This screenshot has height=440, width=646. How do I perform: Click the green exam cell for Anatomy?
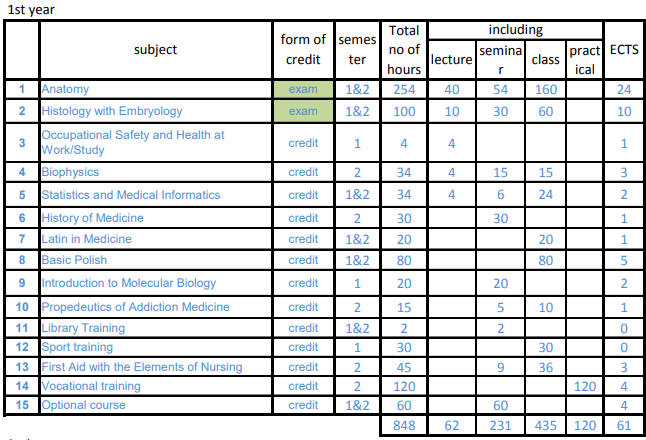303,89
